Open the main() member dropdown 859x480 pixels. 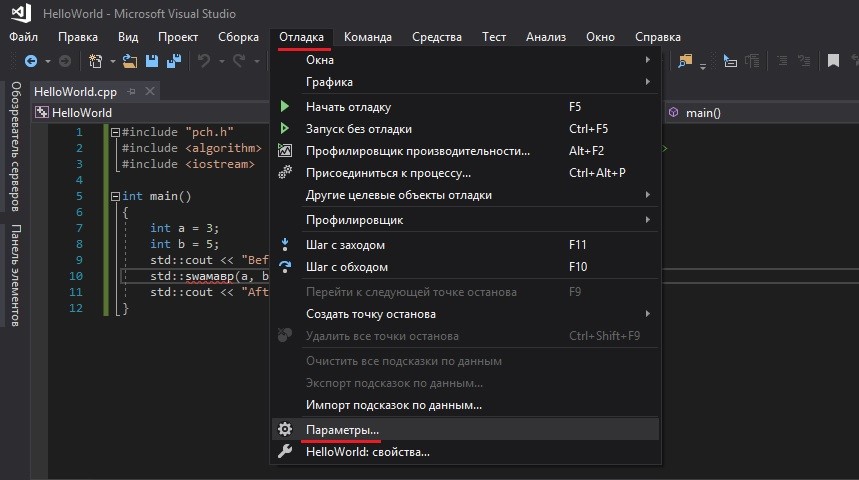click(760, 113)
